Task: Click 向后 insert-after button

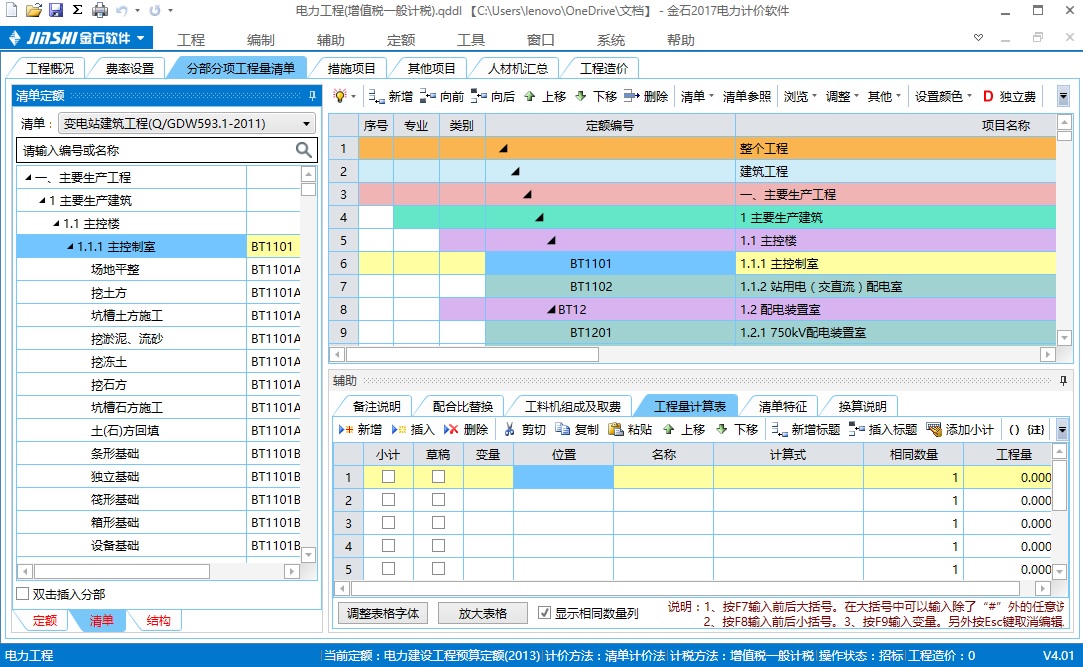Action: tap(493, 96)
